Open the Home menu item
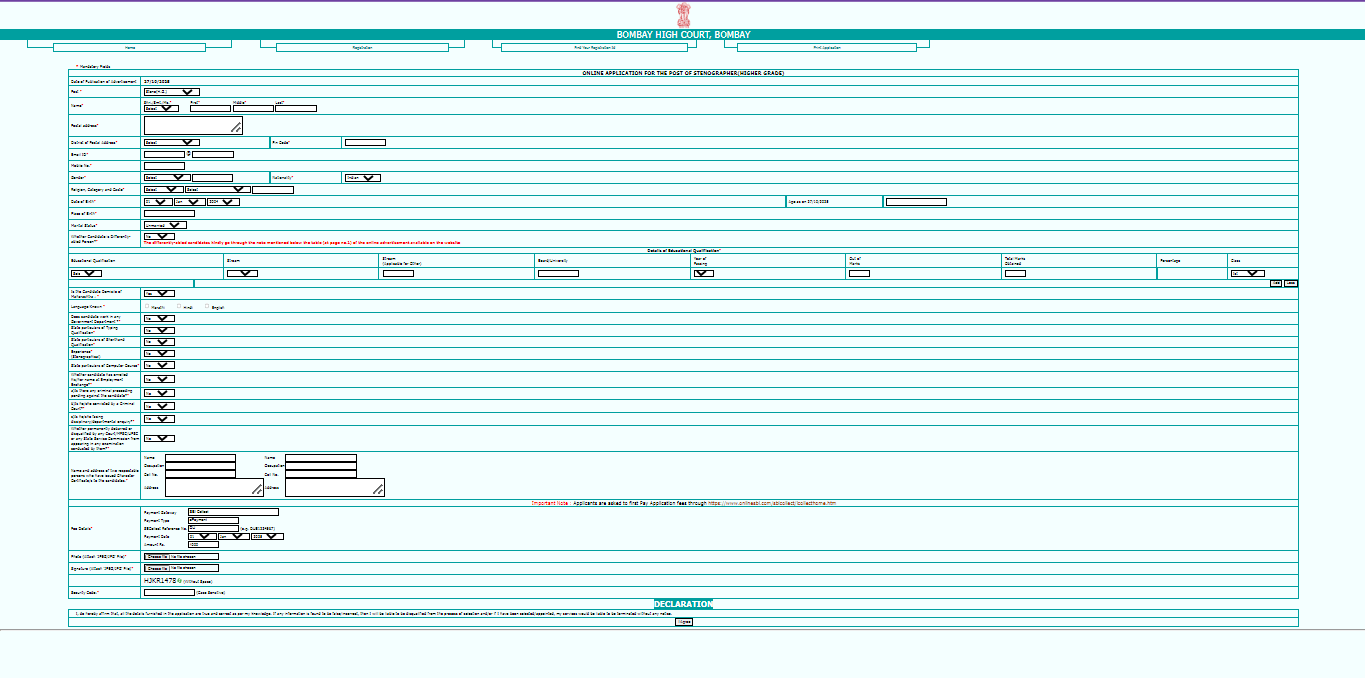Viewport: 1365px width, 678px height. pyautogui.click(x=130, y=47)
